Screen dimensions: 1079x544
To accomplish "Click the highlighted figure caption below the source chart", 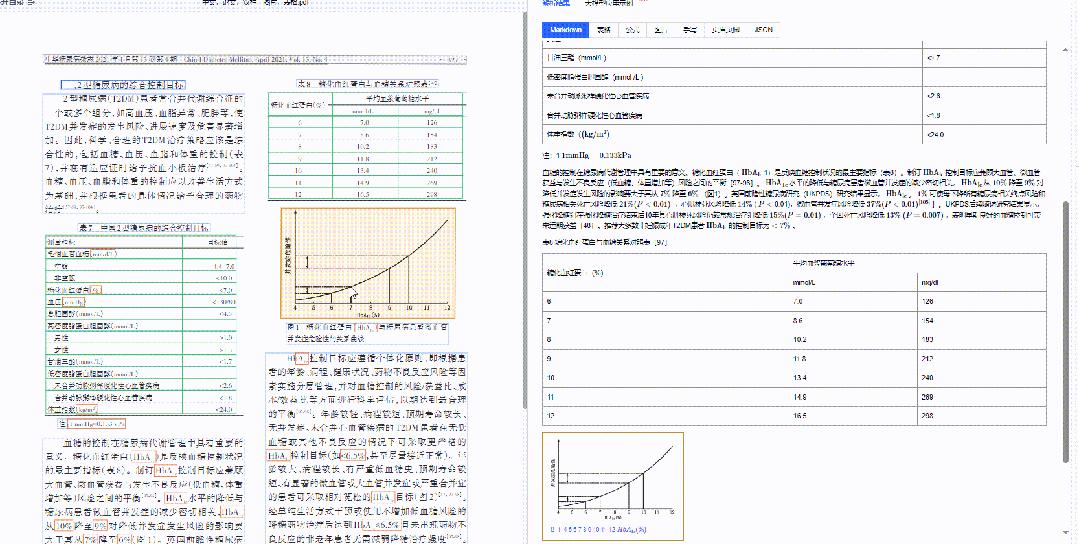I will click(366, 333).
